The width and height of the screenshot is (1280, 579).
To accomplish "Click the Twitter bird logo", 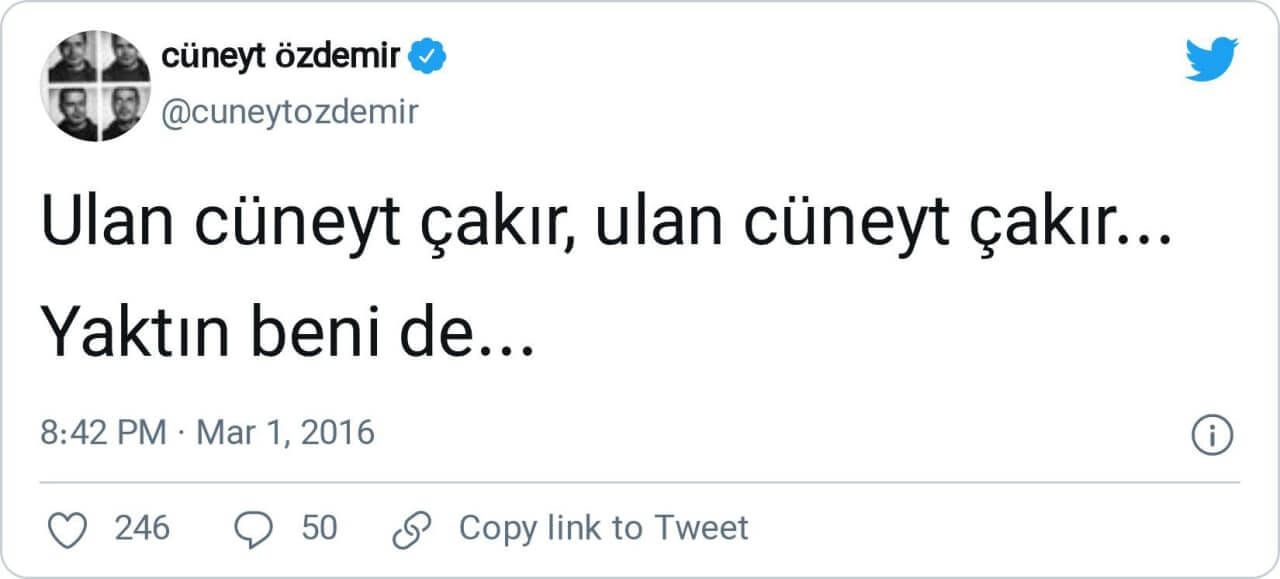I will (1211, 59).
